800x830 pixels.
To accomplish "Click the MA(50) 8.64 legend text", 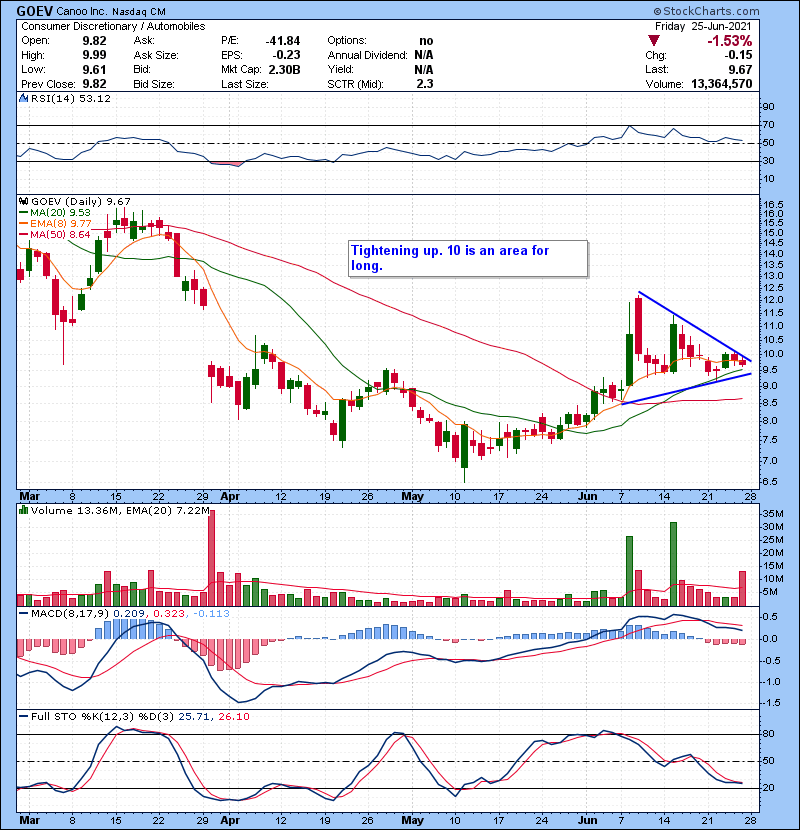I will point(60,234).
